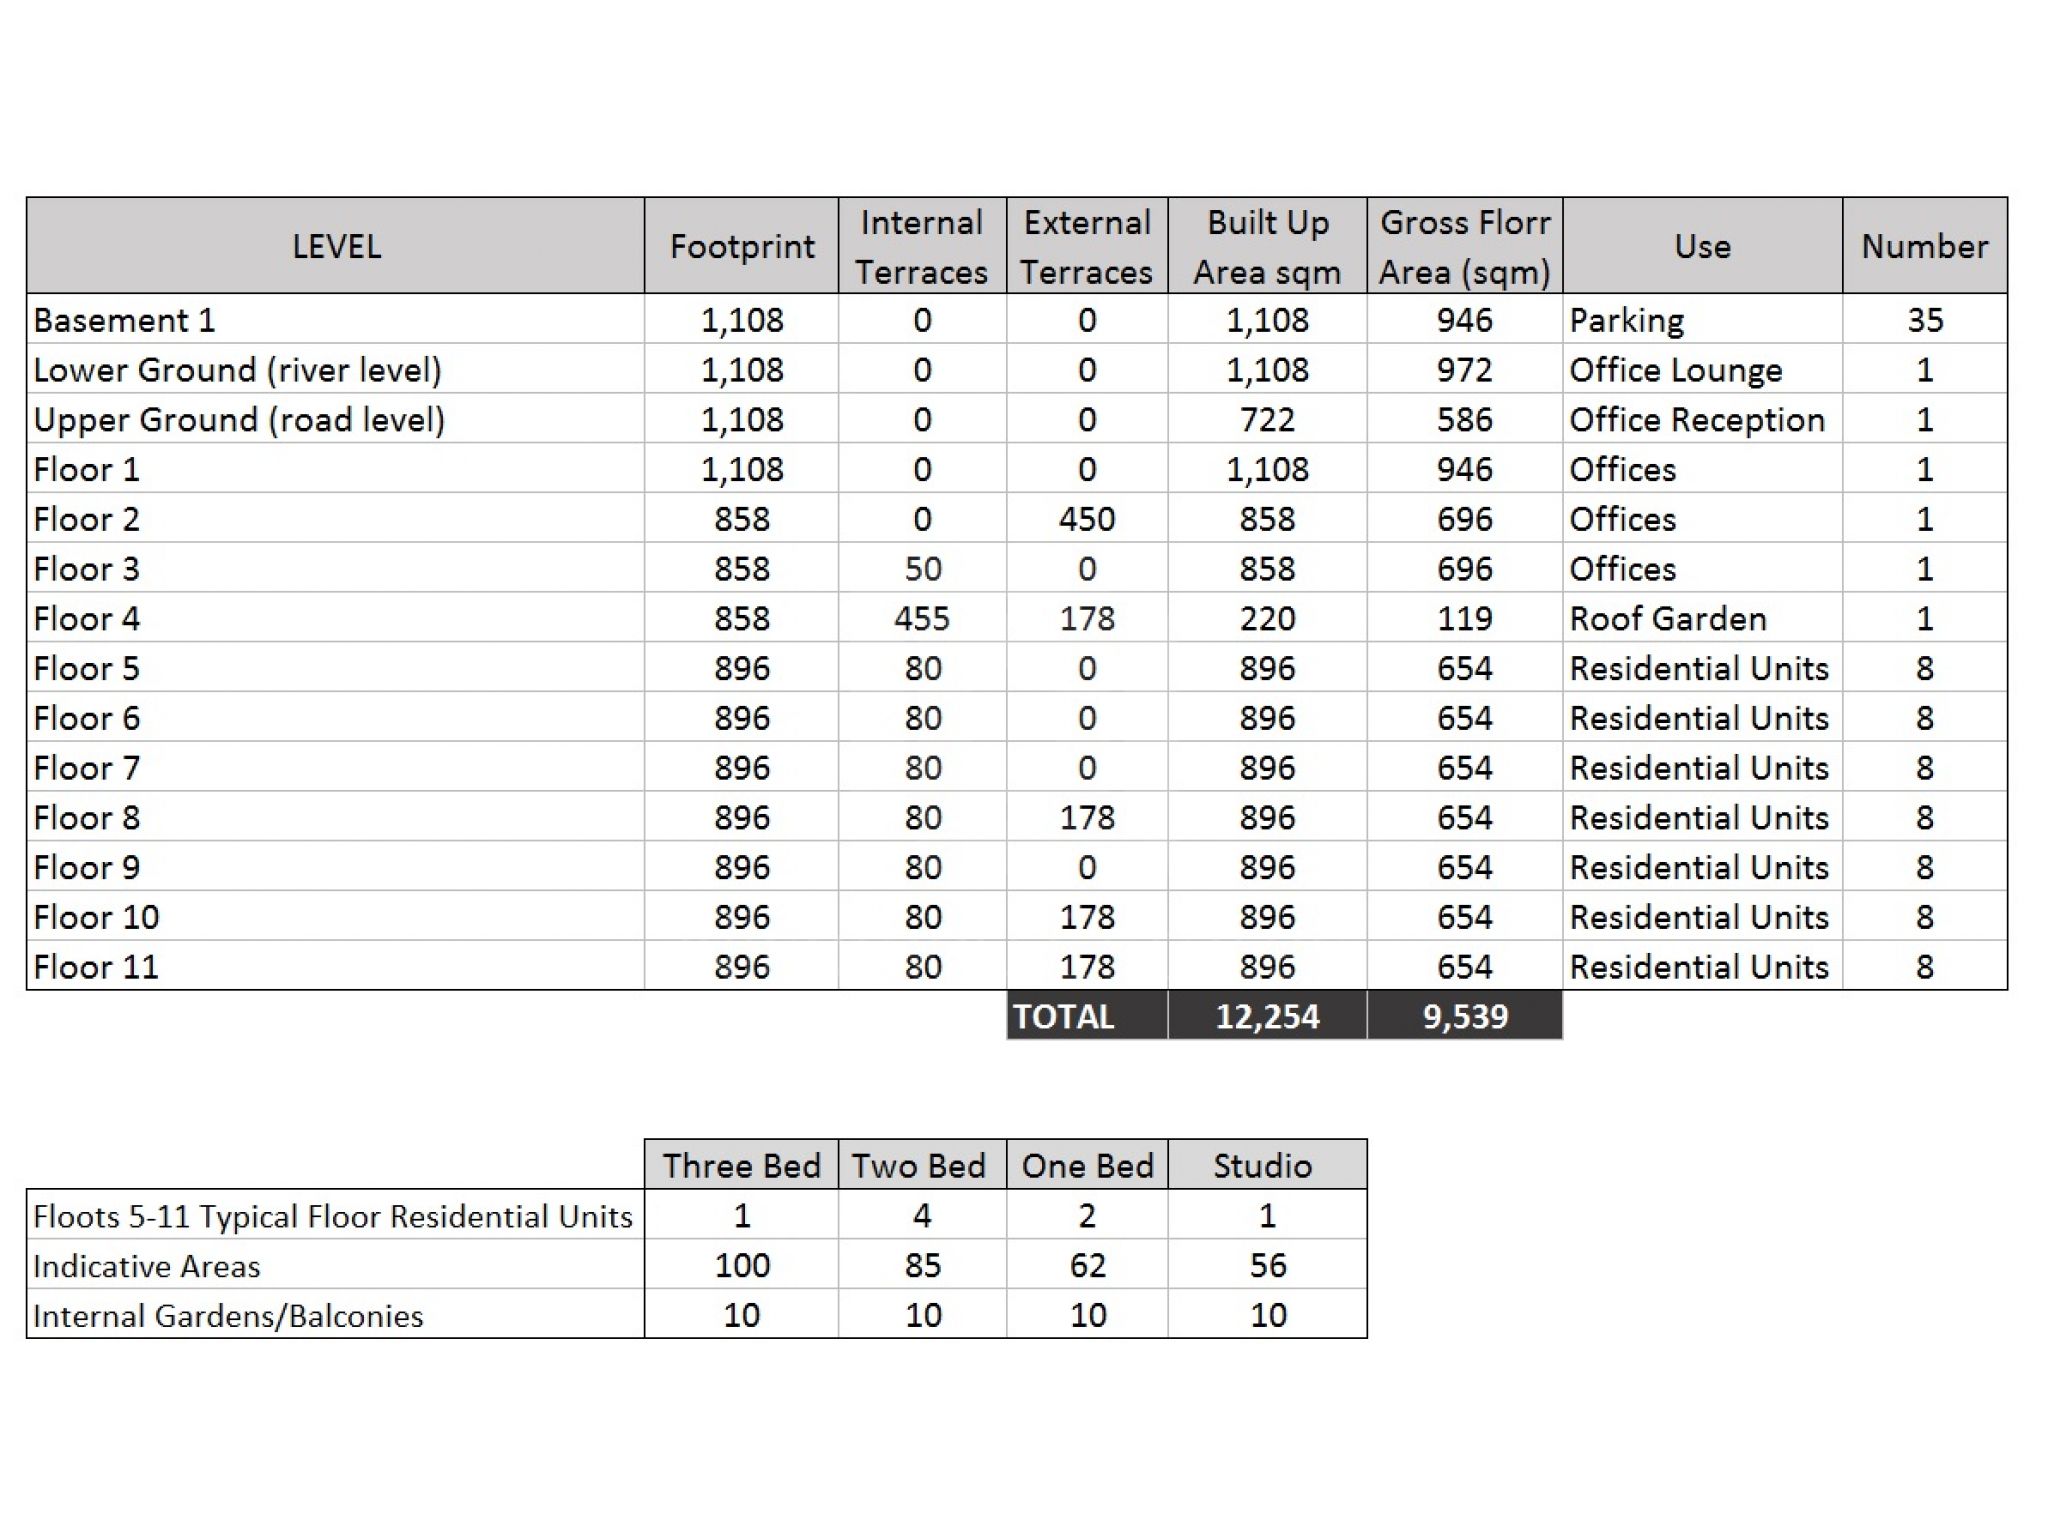Select Floor 4 internal terraces value 455
The height and width of the screenshot is (1536, 2048).
point(922,618)
